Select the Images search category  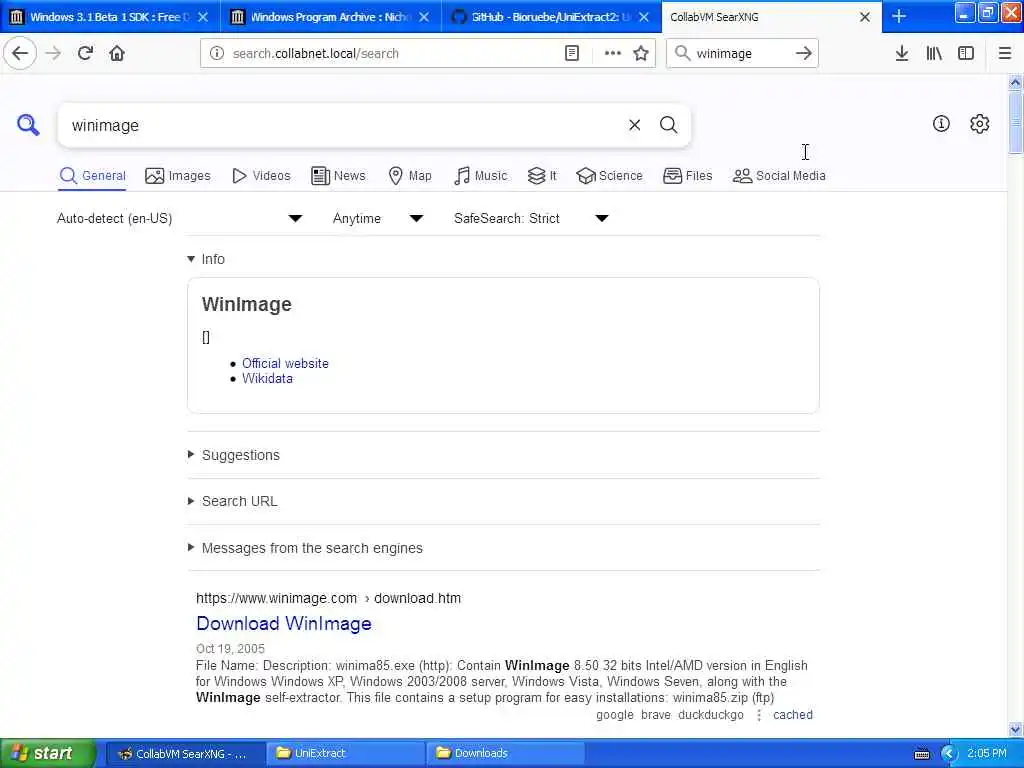click(178, 176)
